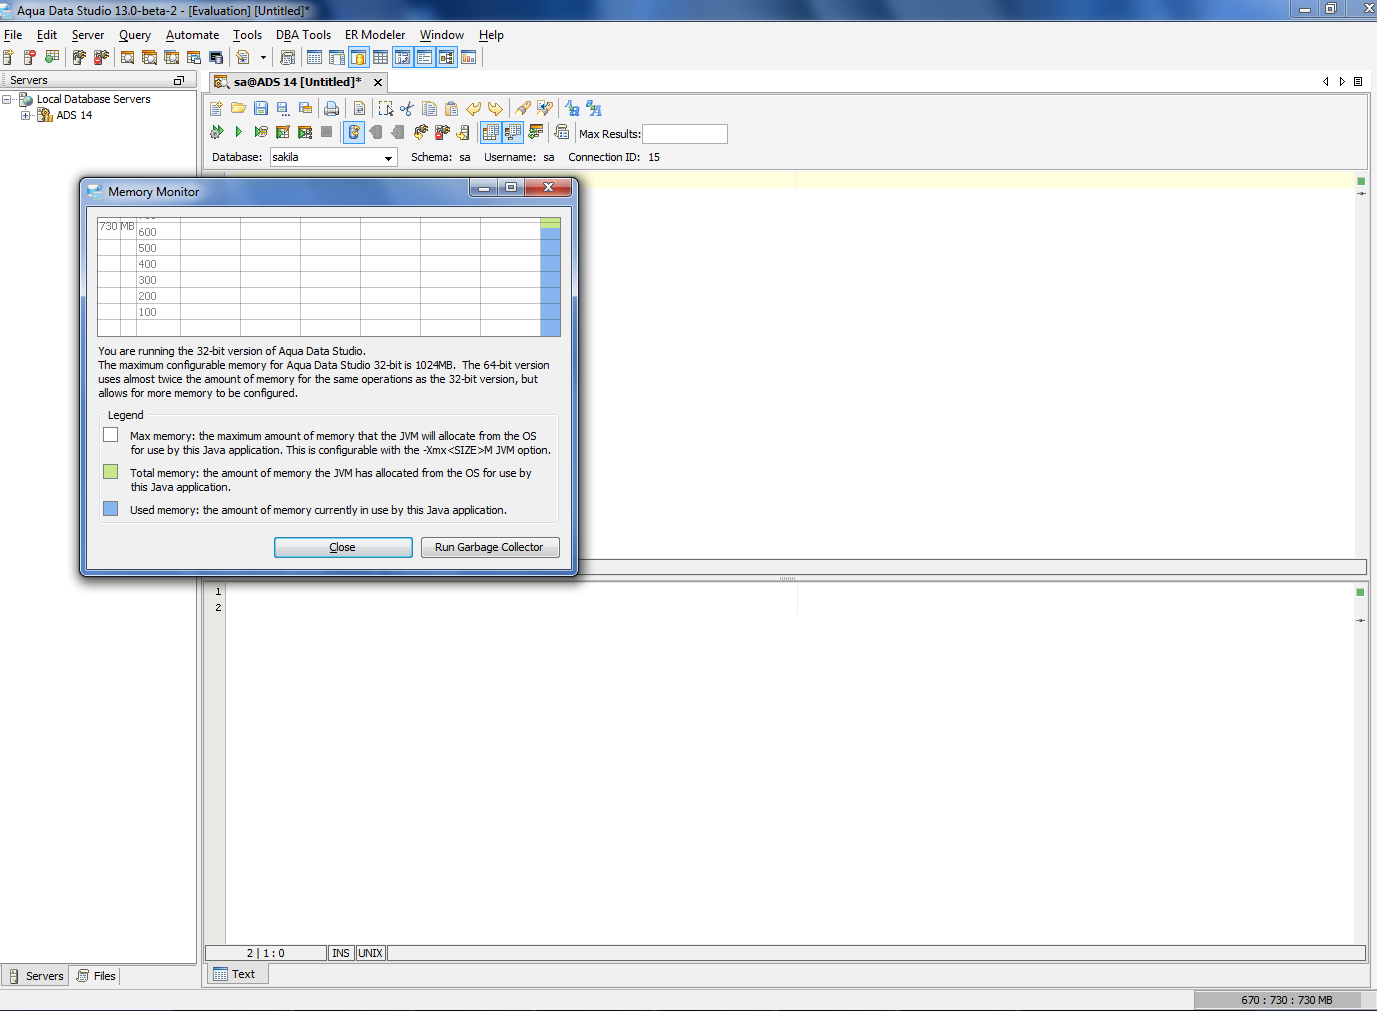Click the Print icon in the query toolbar
Image resolution: width=1377 pixels, height=1011 pixels.
pos(331,109)
